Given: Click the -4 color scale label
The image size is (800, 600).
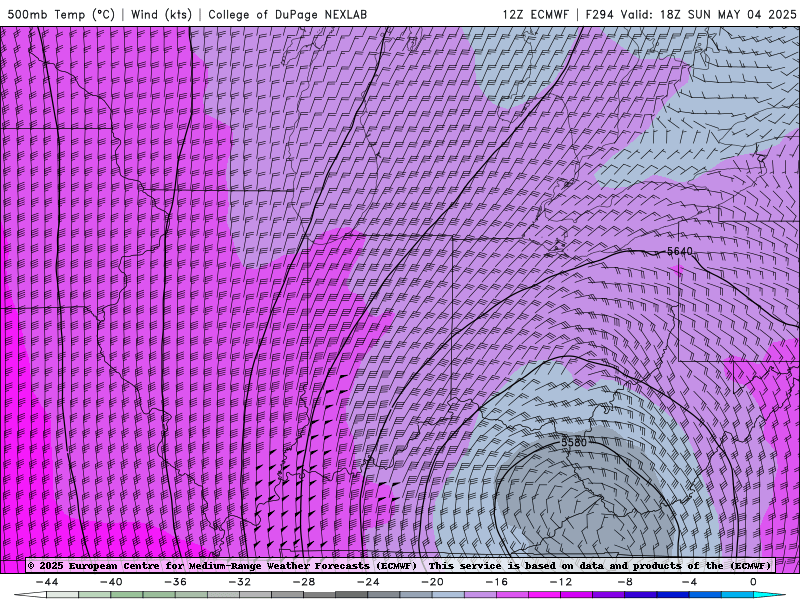Looking at the screenshot, I should tap(689, 582).
